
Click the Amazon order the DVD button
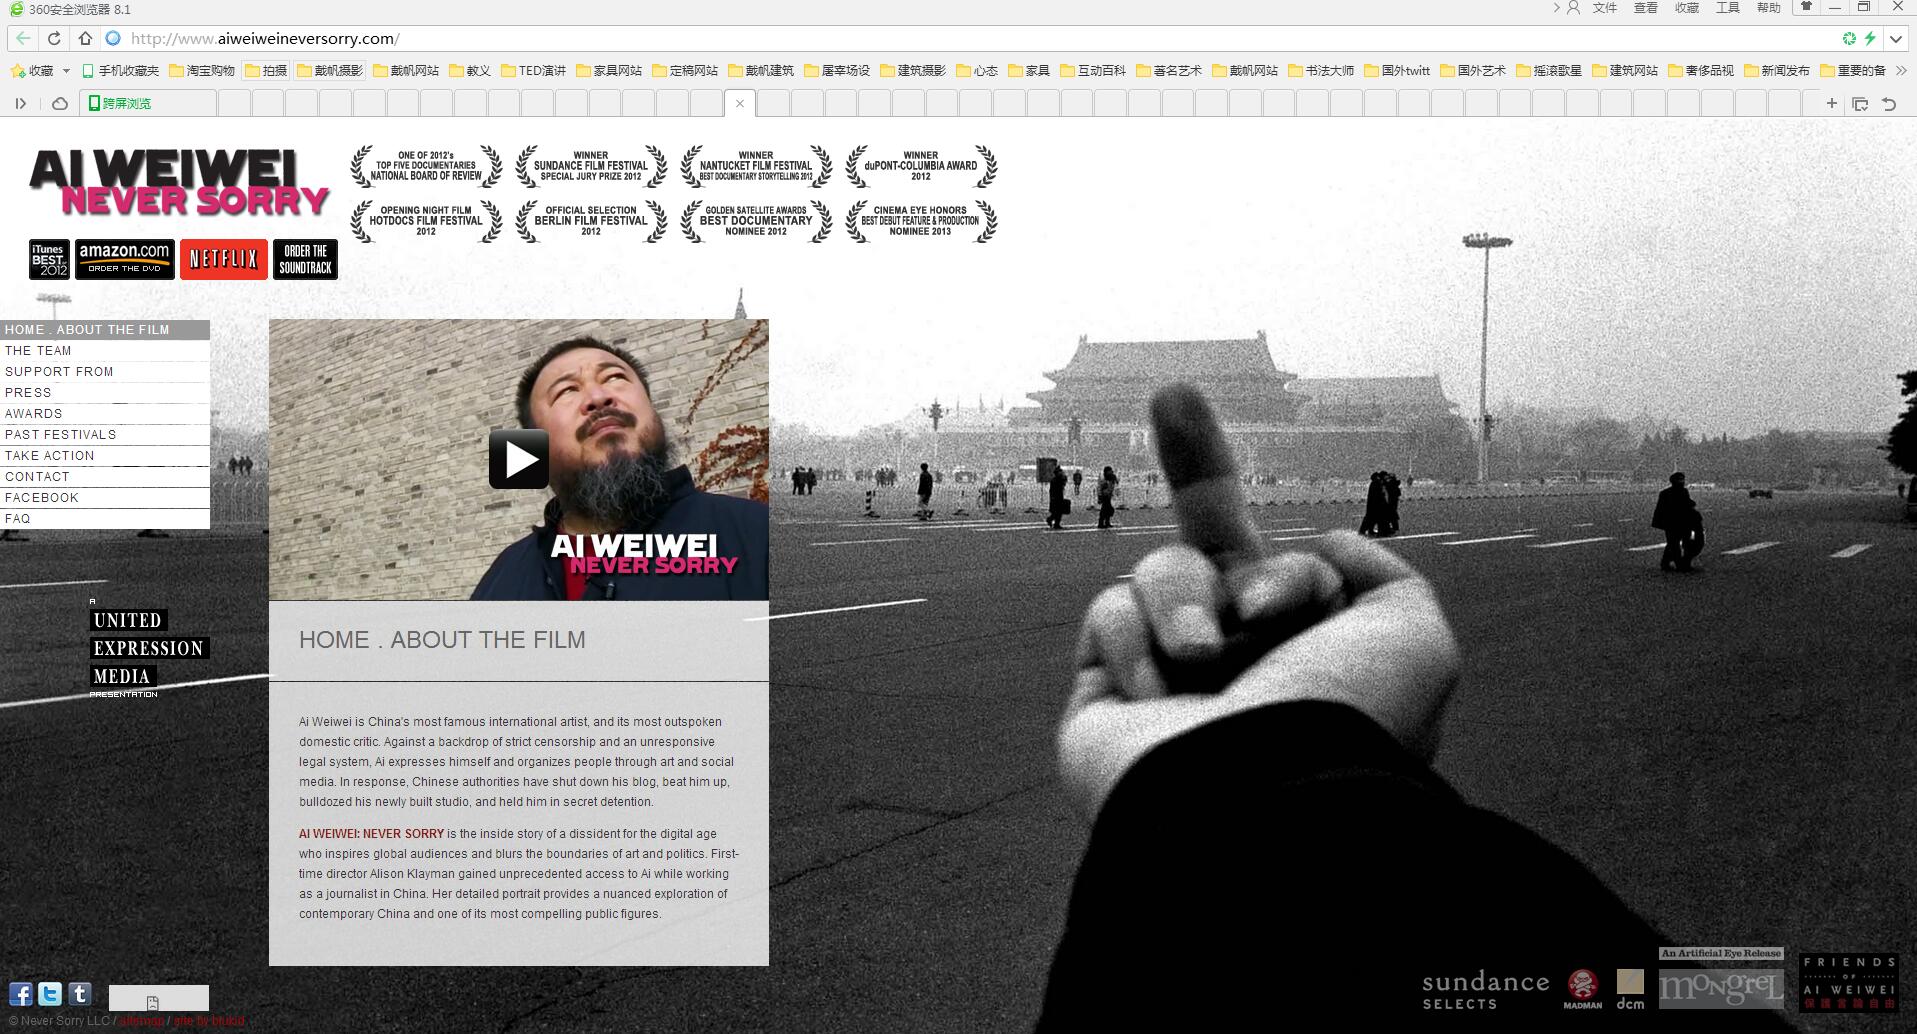click(x=125, y=259)
